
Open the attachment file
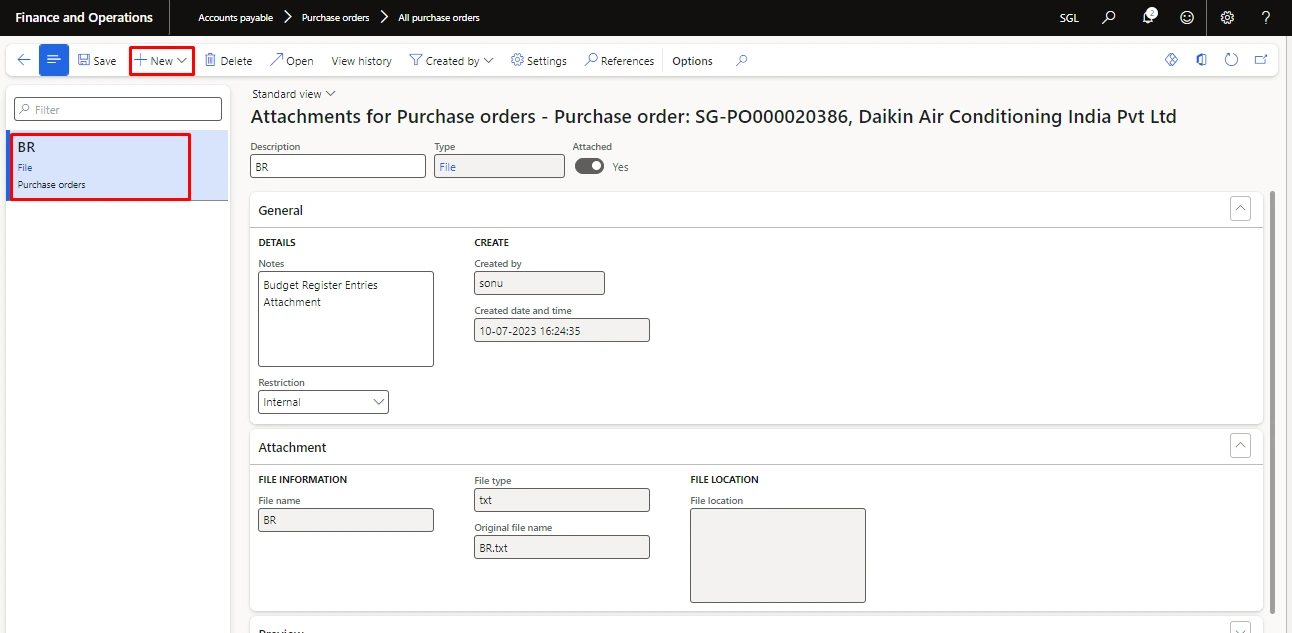[x=291, y=61]
